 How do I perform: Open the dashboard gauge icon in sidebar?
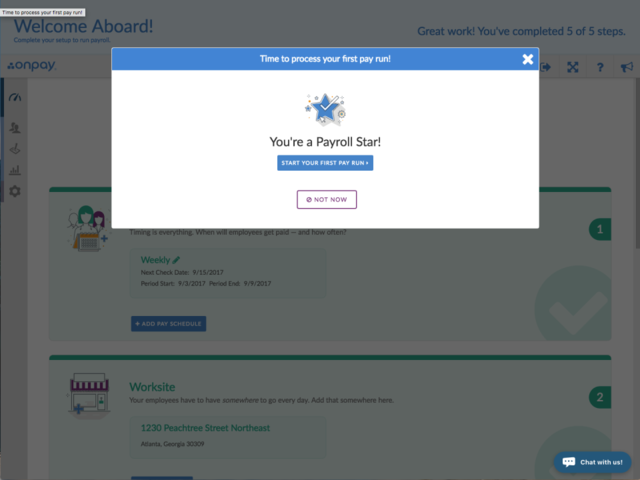point(15,98)
